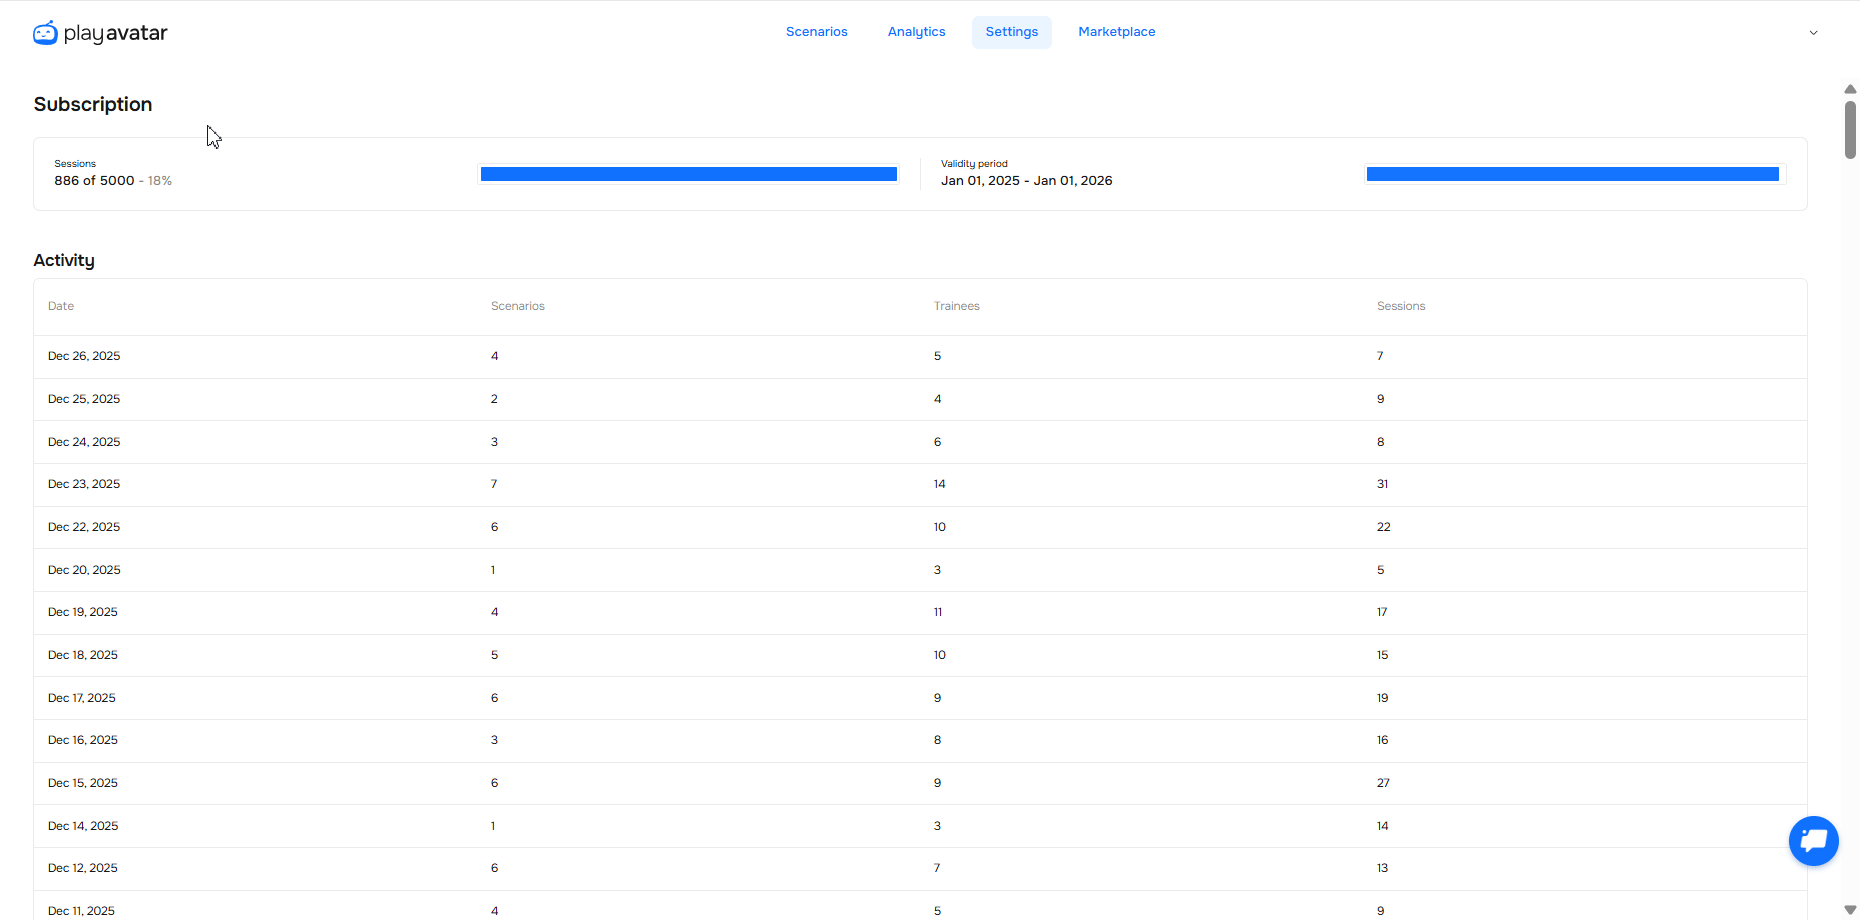This screenshot has width=1860, height=920.
Task: Click the Sessions column header in Activity
Action: [1400, 306]
